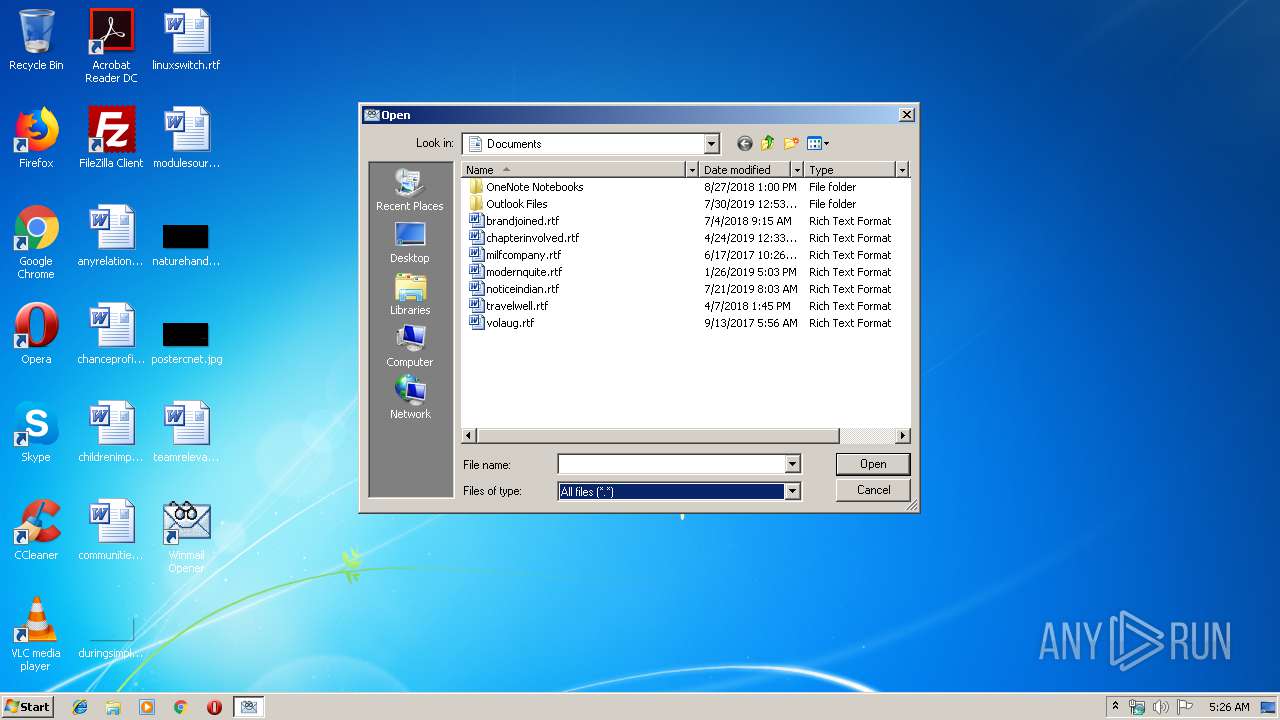Image resolution: width=1280 pixels, height=720 pixels.
Task: Select travelwell.rtf file
Action: pos(509,306)
